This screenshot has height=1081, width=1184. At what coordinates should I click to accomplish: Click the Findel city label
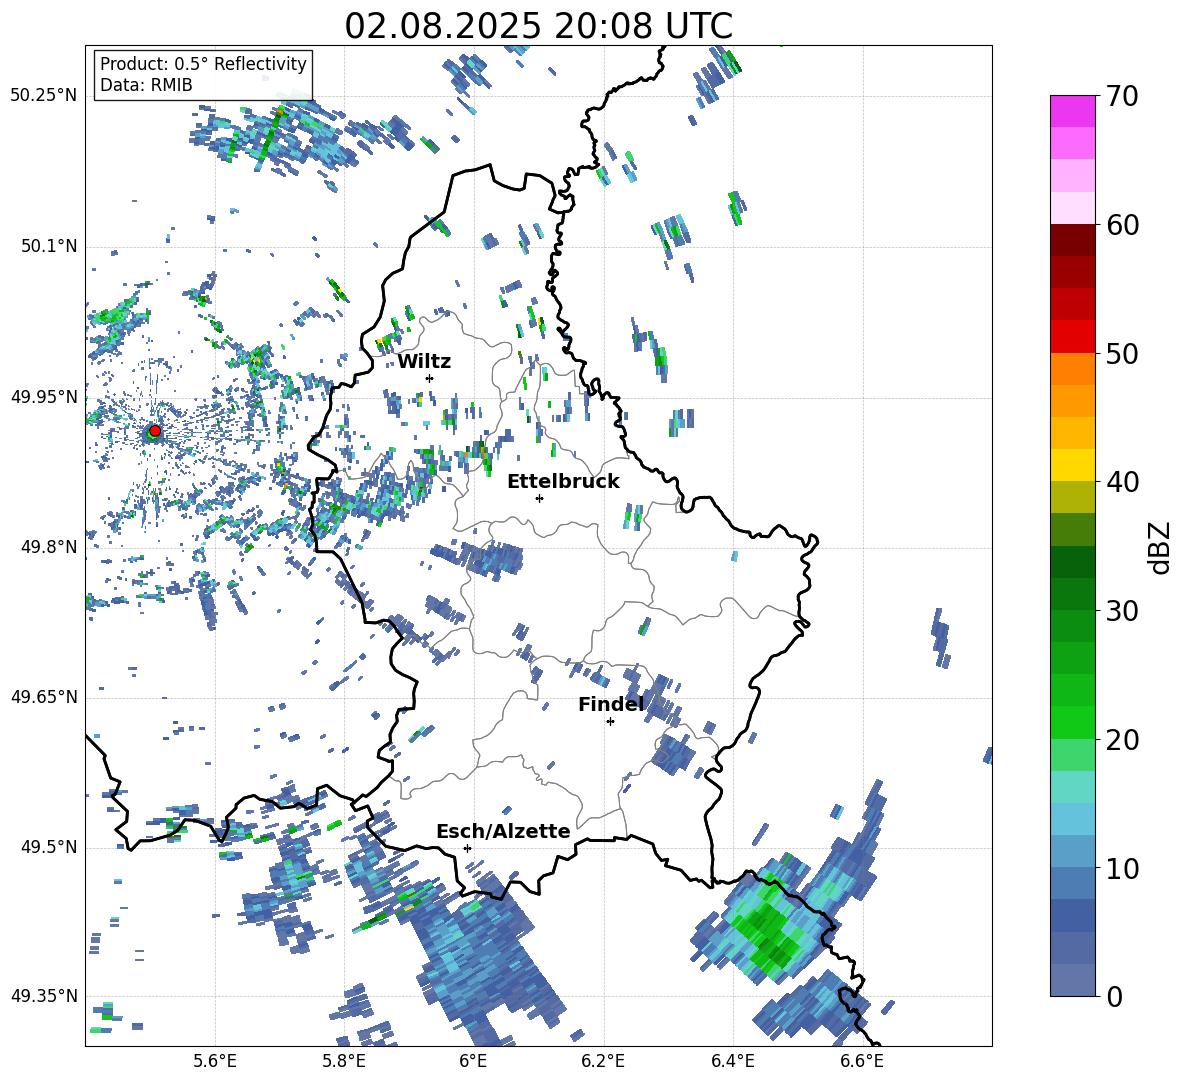click(611, 704)
